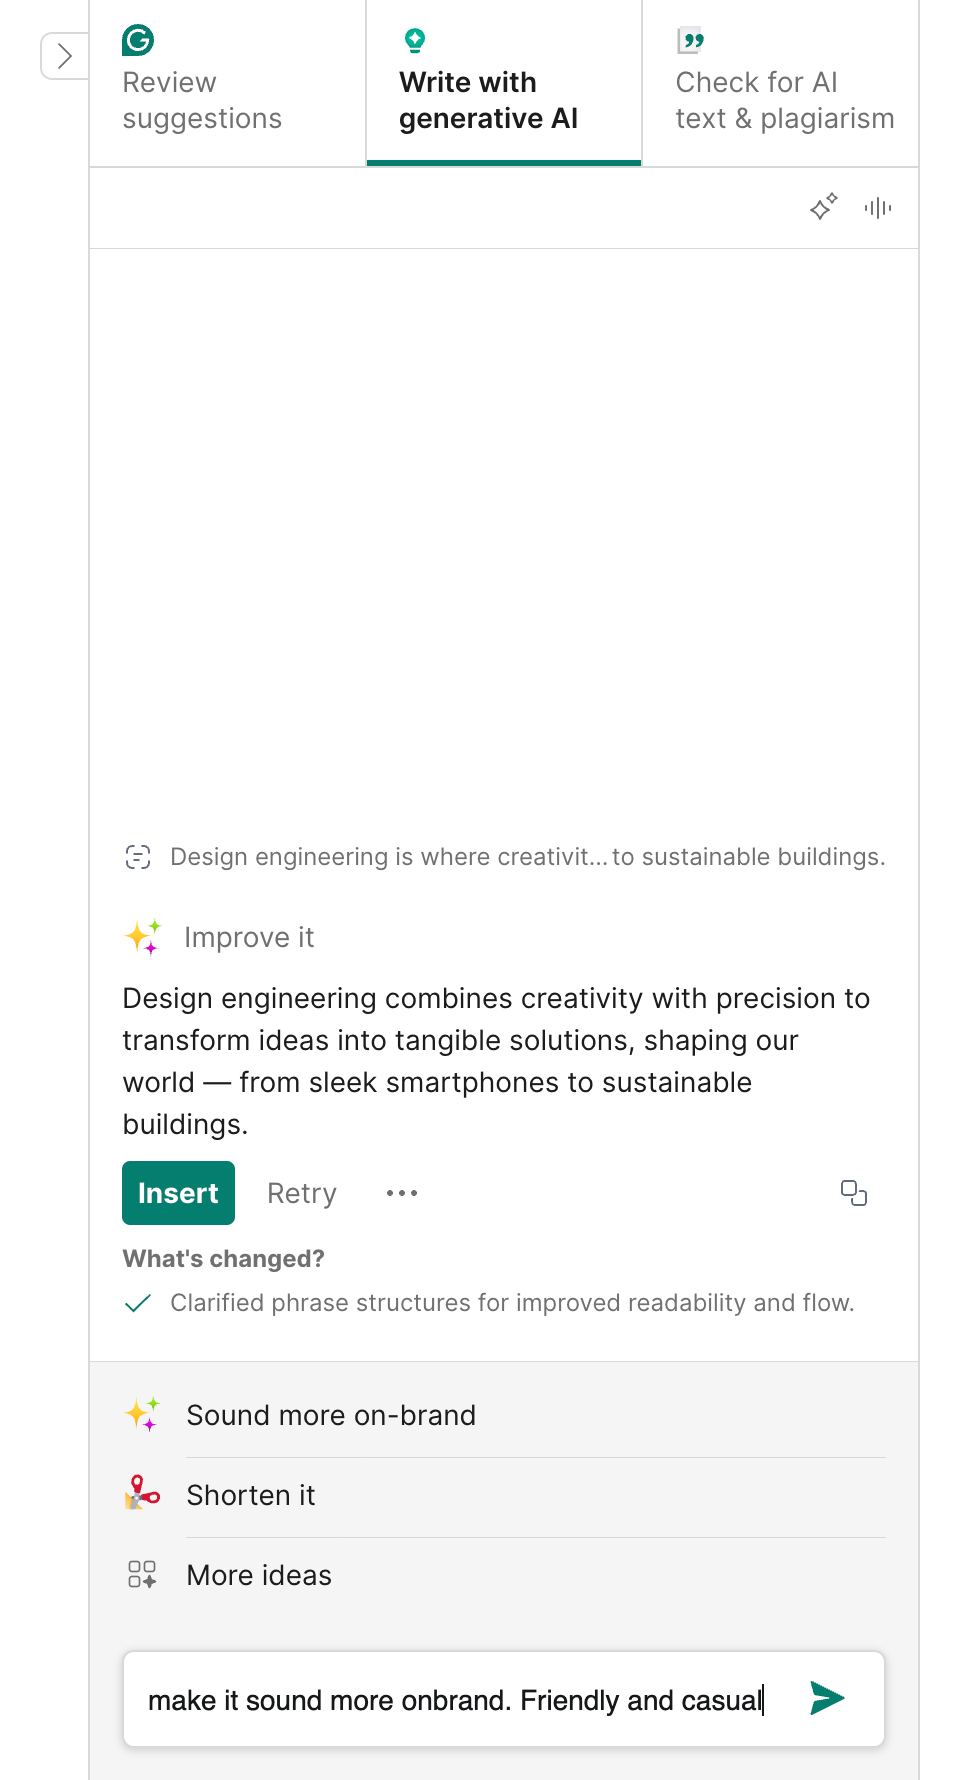Collapse the panel with the chevron arrow
This screenshot has width=953, height=1780.
pos(63,56)
